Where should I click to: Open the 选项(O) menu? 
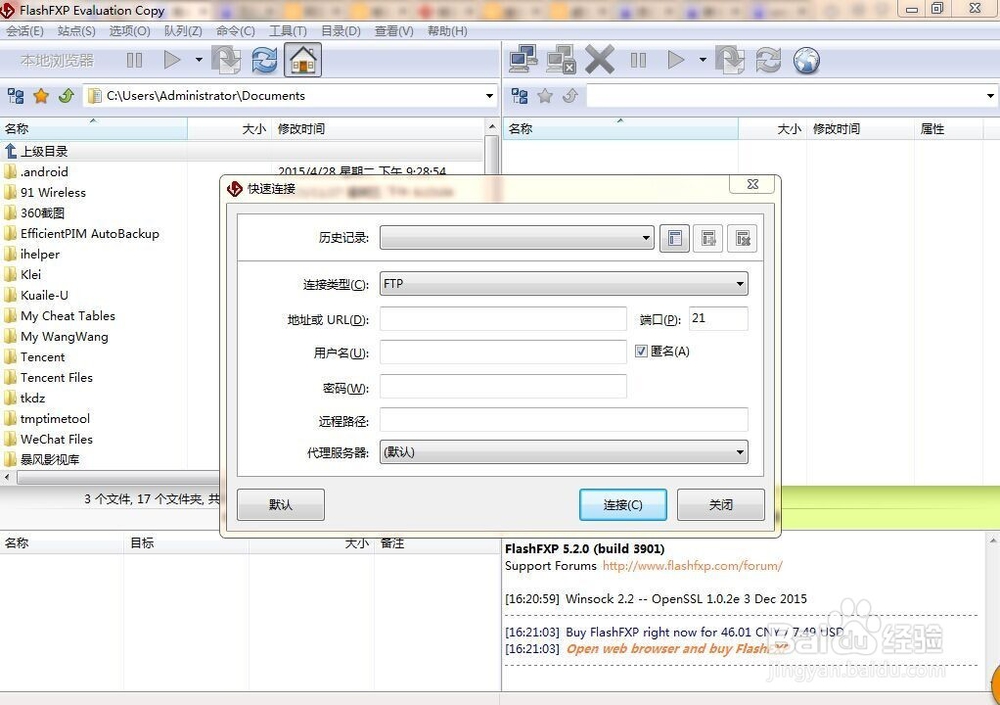coord(129,31)
